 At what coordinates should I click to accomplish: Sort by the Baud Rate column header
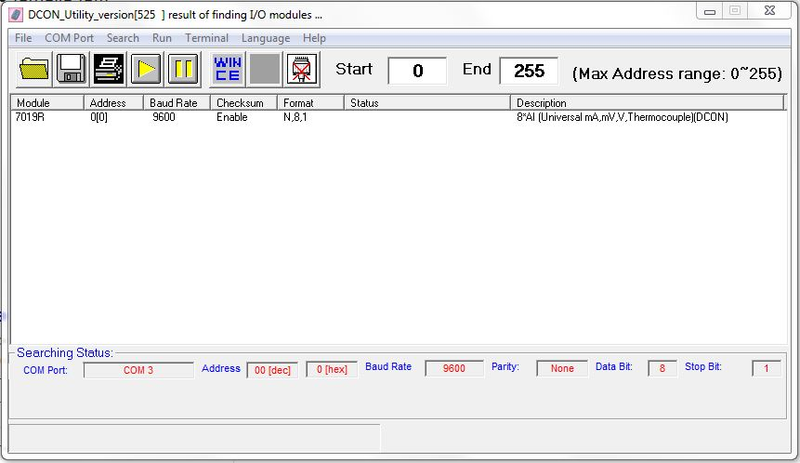(x=176, y=103)
